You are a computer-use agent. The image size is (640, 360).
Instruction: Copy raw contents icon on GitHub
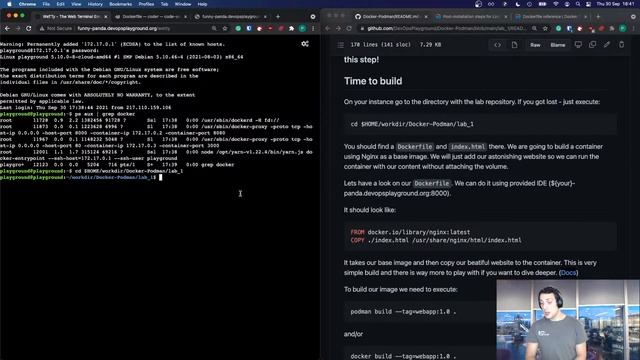pyautogui.click(x=592, y=44)
